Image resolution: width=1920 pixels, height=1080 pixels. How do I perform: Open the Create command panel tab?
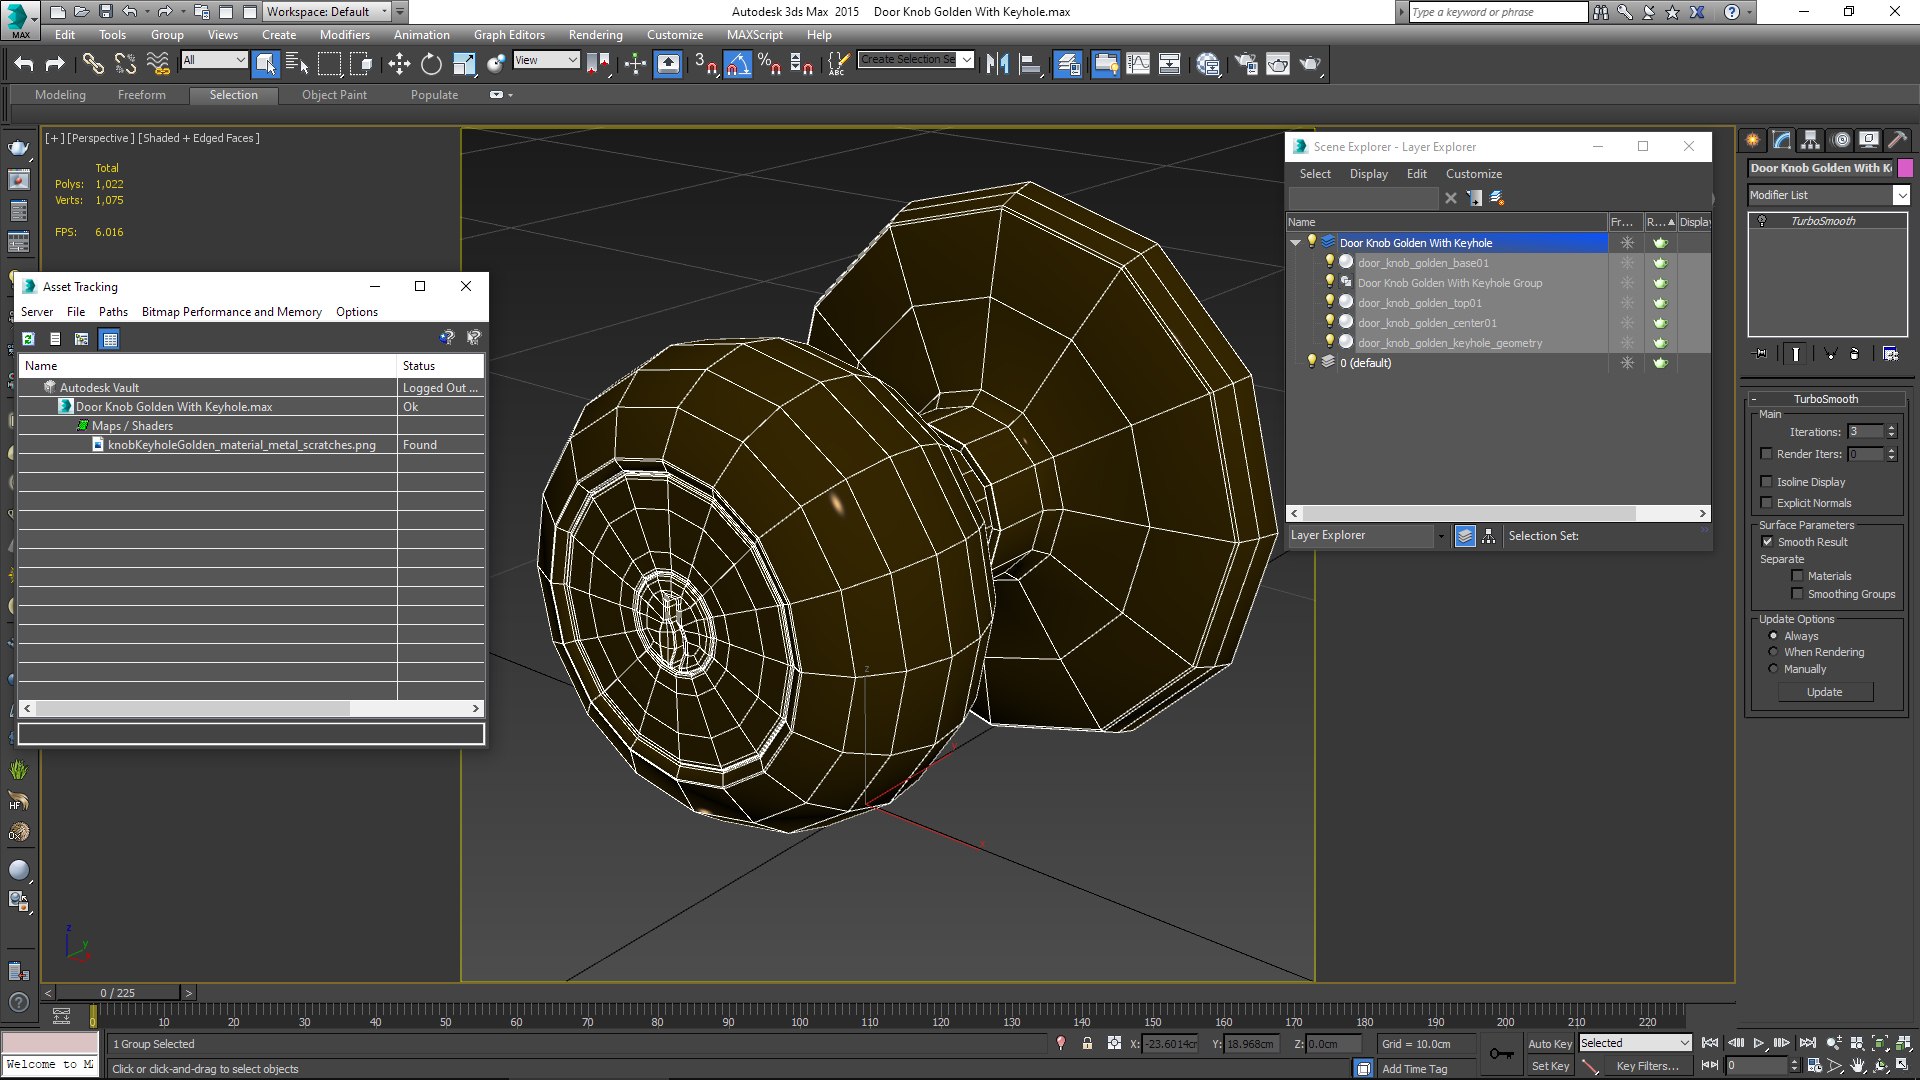click(1752, 140)
